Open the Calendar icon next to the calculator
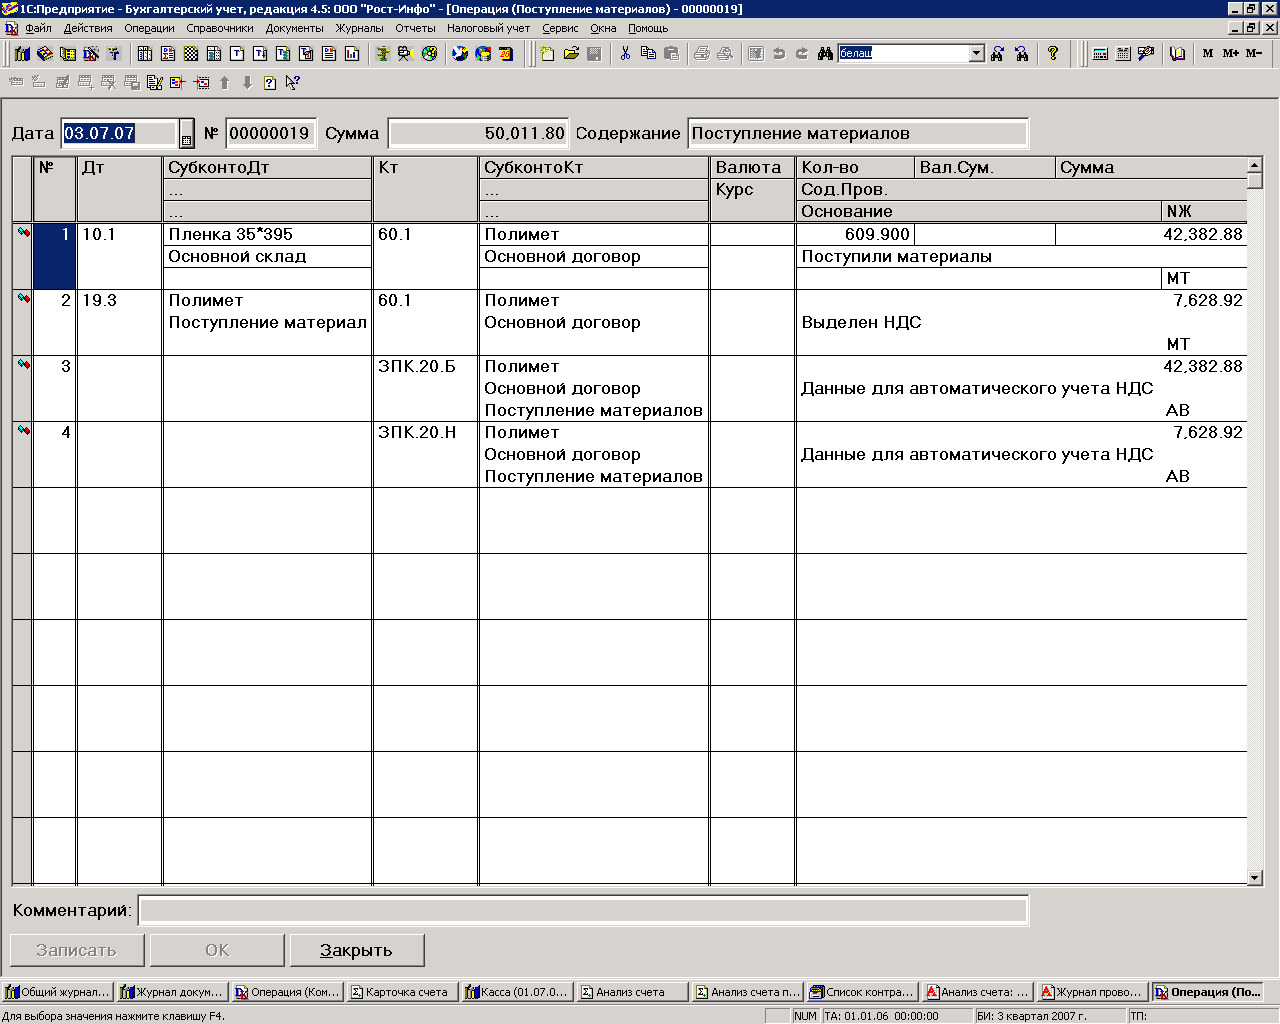Screen dimensions: 1280x1024 click(x=1123, y=53)
